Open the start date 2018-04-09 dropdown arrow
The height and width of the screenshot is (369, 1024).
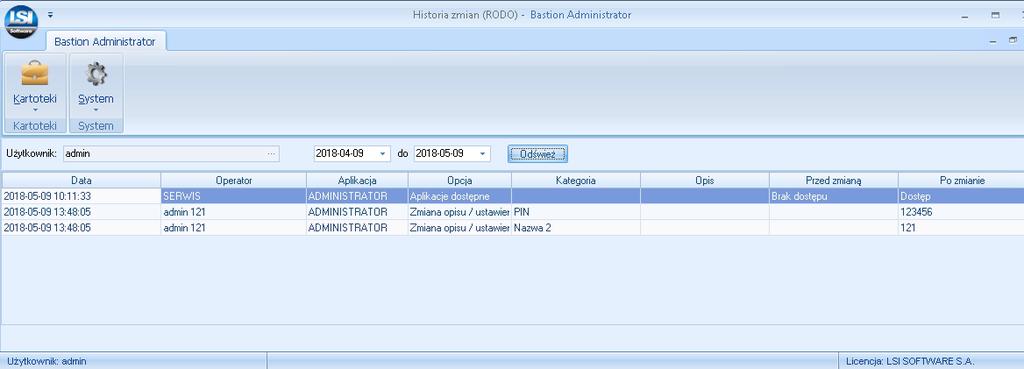coord(383,154)
